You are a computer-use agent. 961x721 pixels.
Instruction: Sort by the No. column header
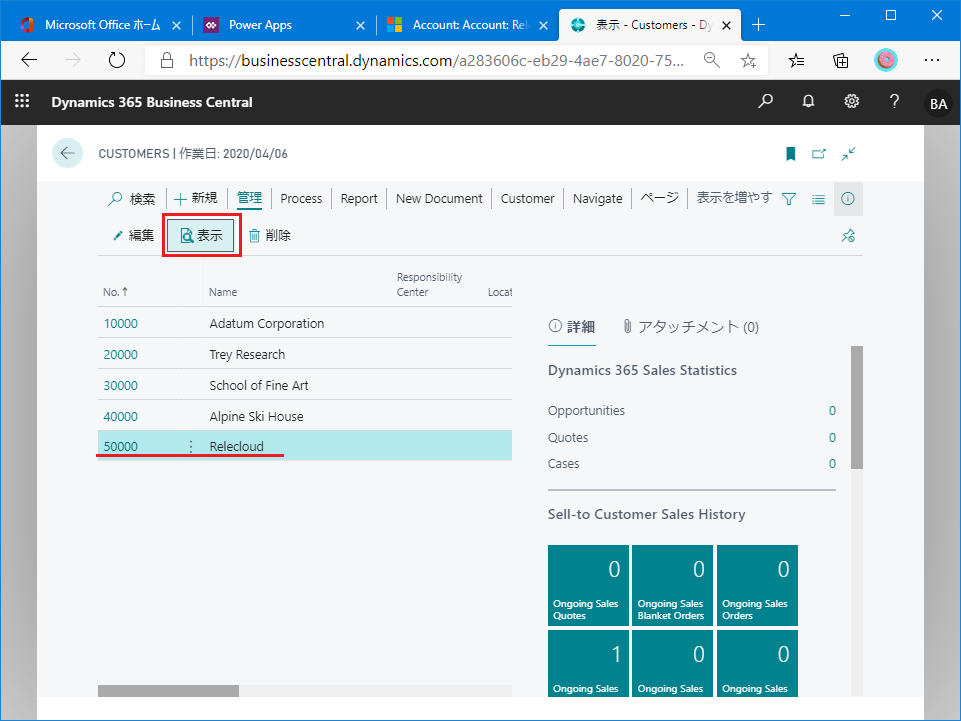[115, 292]
